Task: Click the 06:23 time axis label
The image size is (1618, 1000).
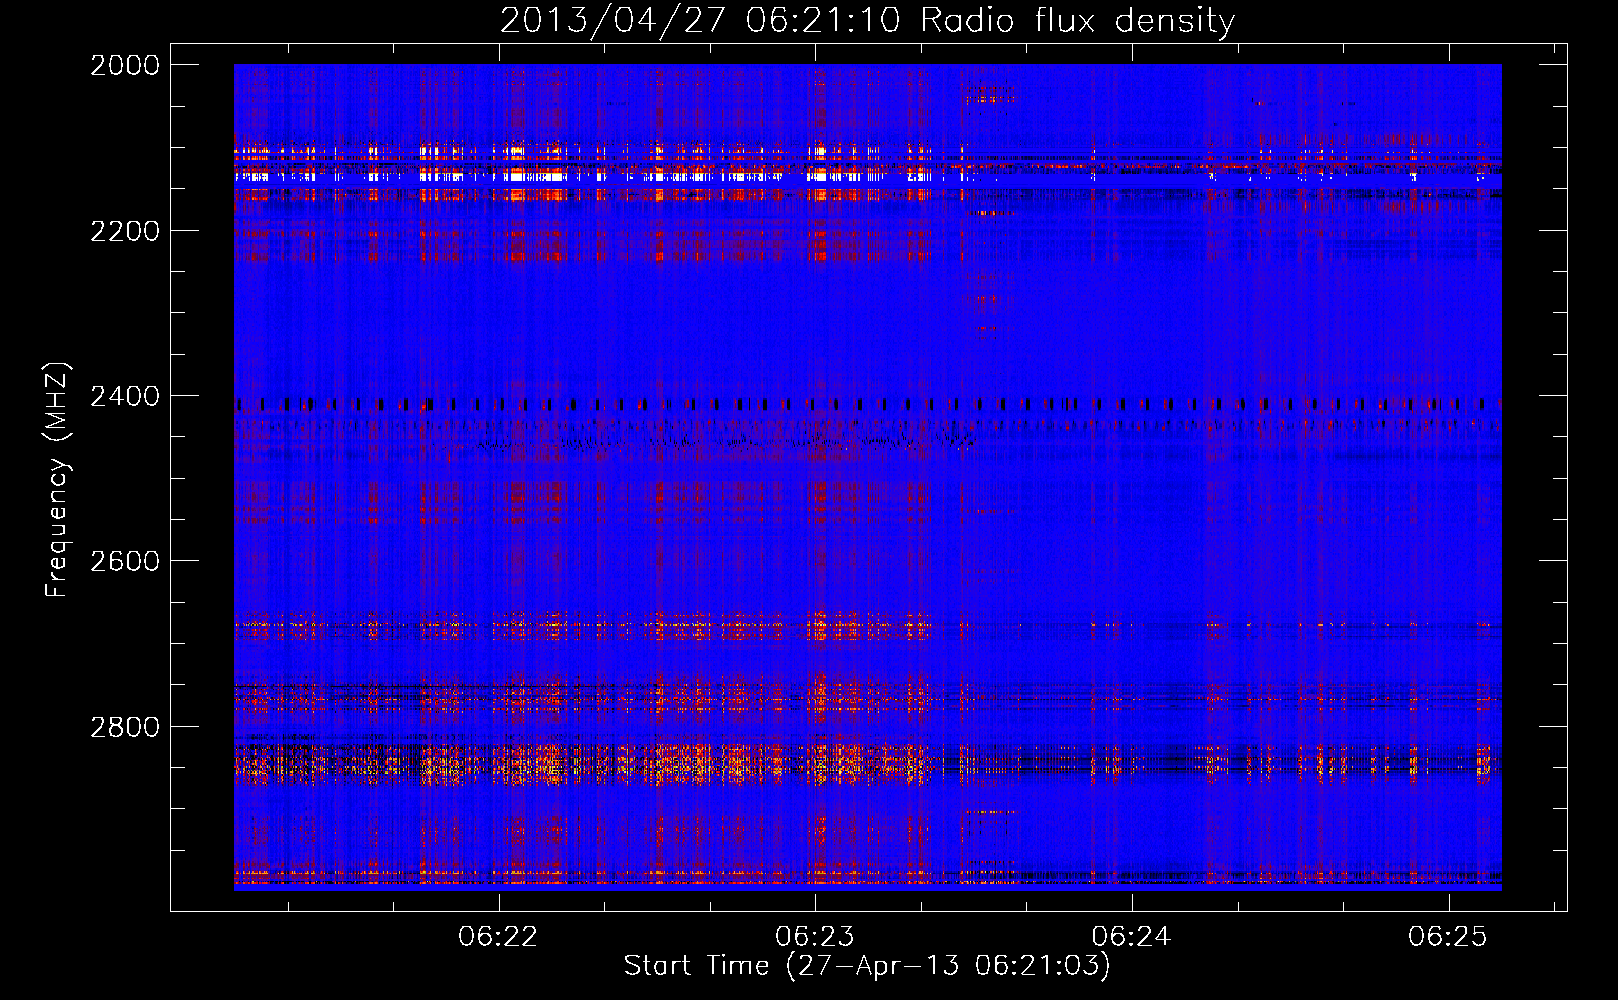Action: click(815, 936)
